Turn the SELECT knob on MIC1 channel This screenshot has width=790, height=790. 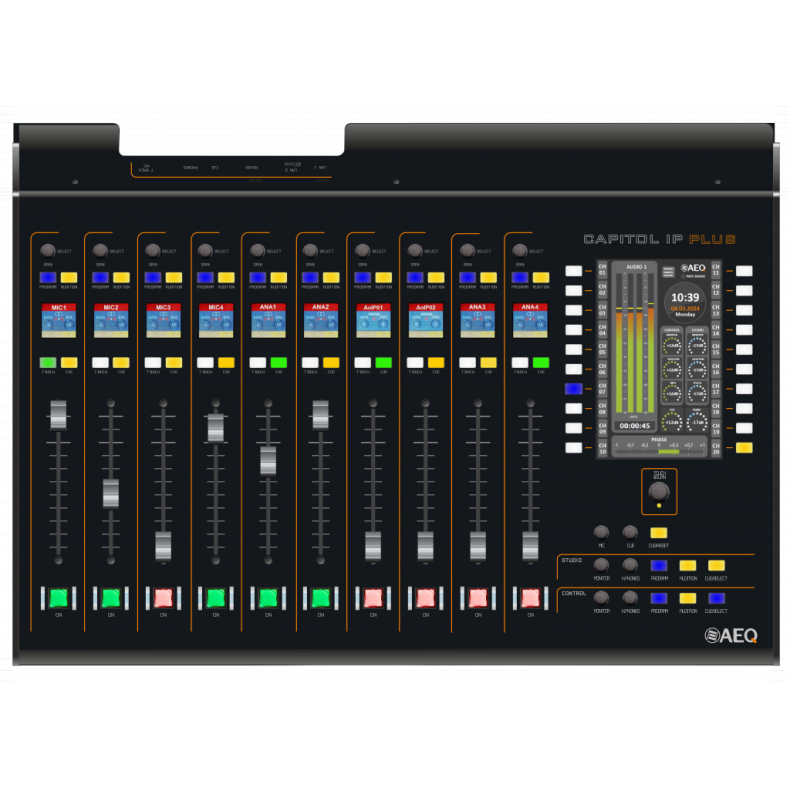[x=47, y=250]
